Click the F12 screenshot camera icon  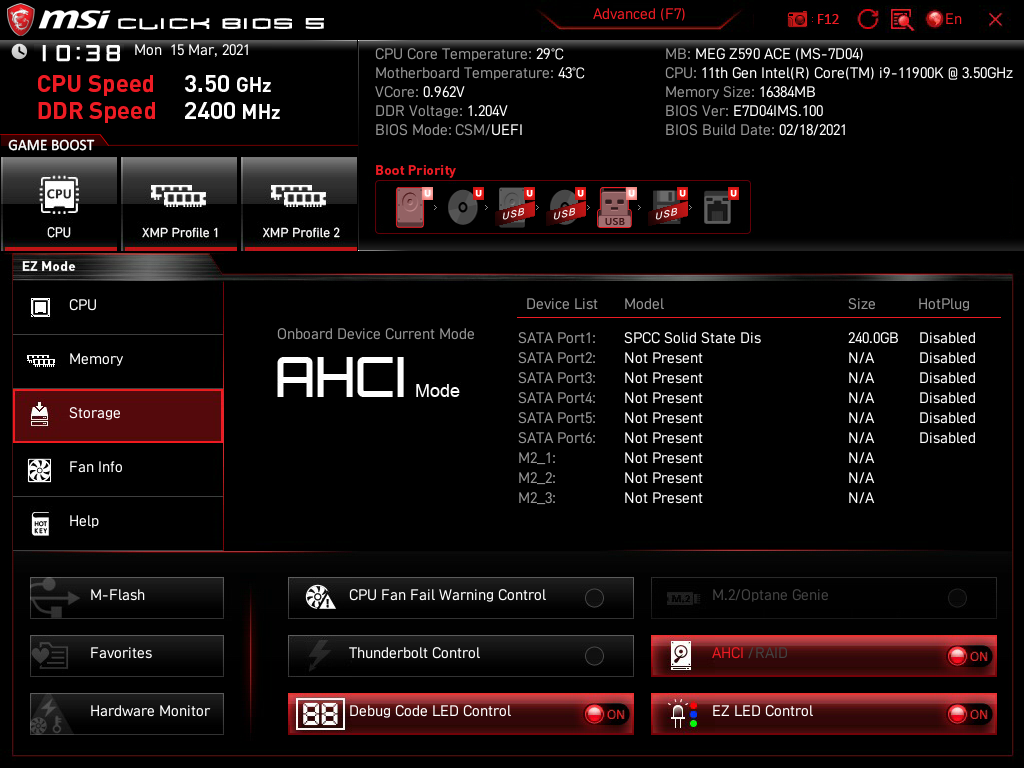(797, 20)
